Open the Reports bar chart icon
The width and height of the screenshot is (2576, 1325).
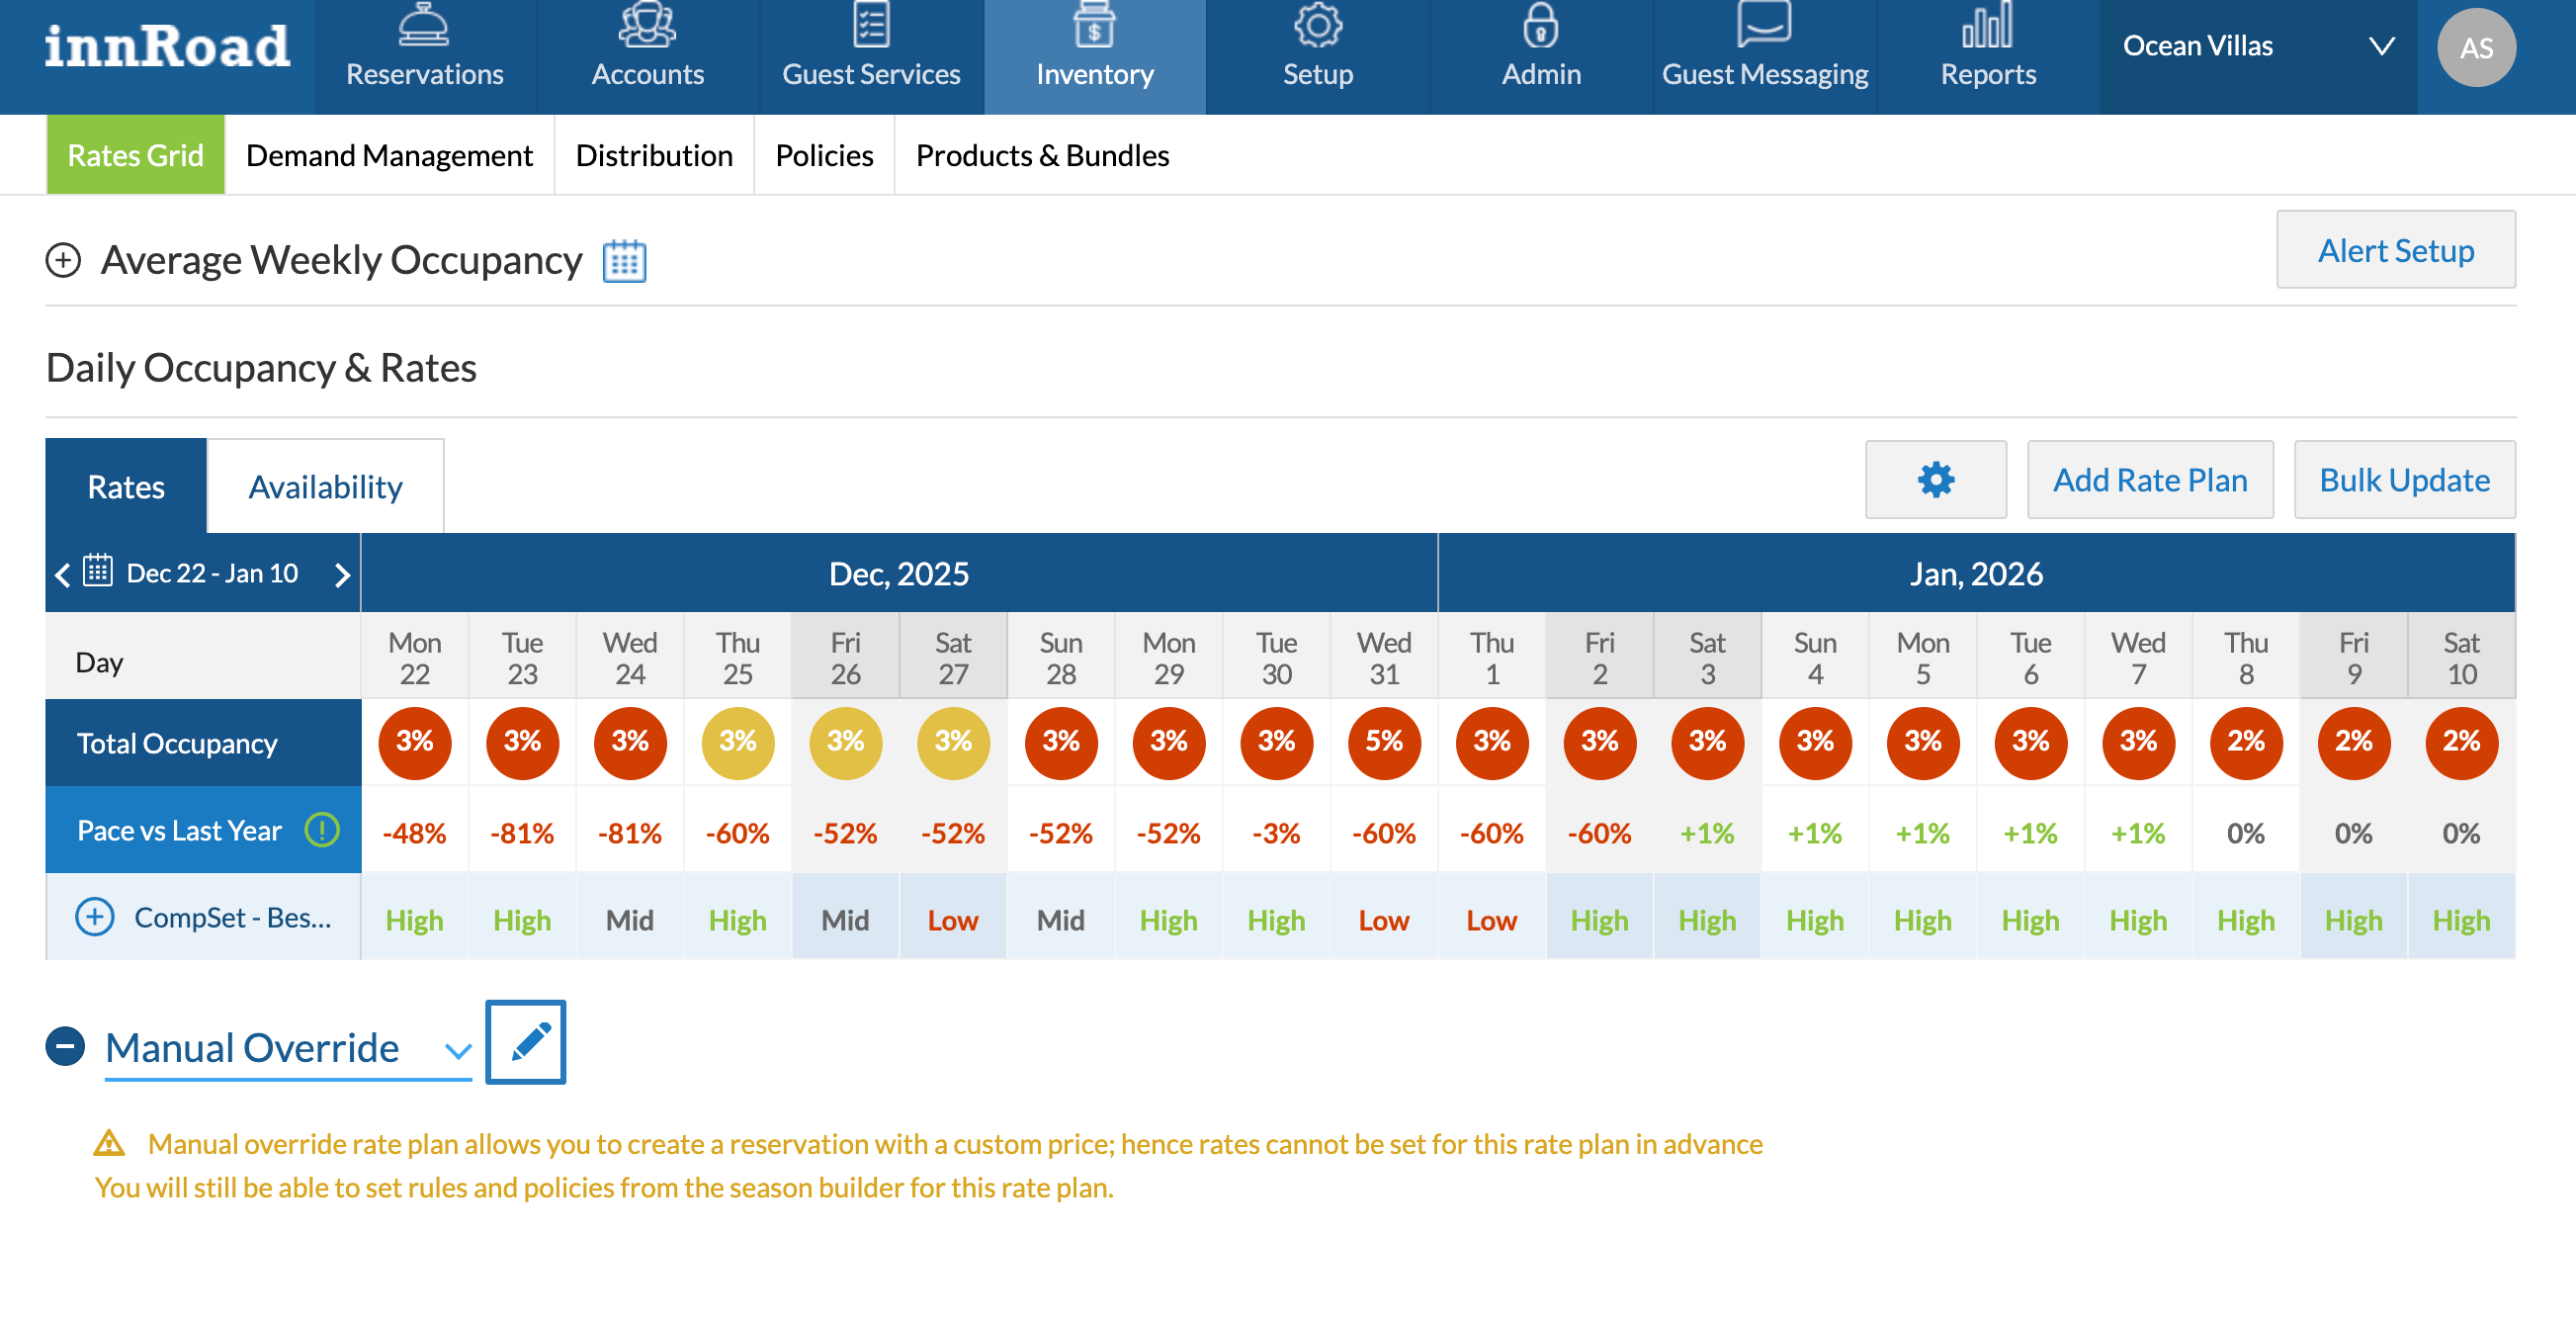pyautogui.click(x=1987, y=26)
